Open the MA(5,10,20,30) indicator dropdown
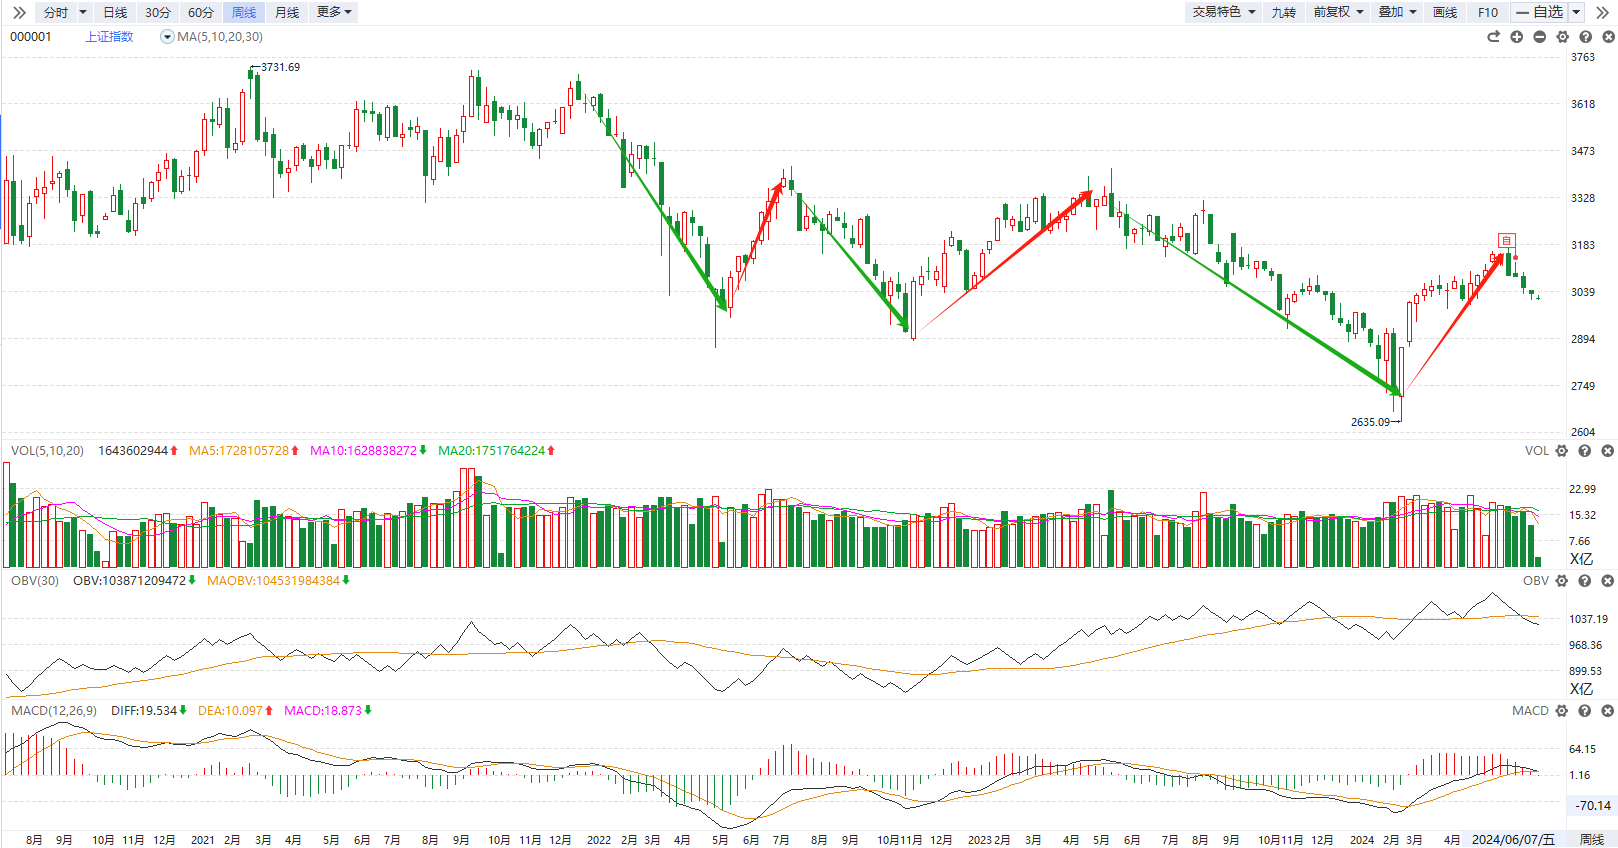This screenshot has height=848, width=1618. tap(167, 37)
